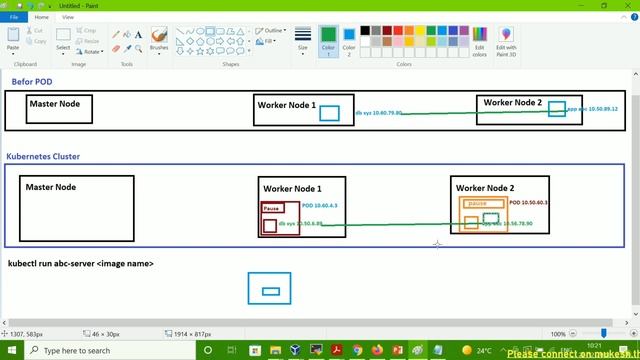
Task: Open the Rotate dropdown
Action: click(90, 51)
